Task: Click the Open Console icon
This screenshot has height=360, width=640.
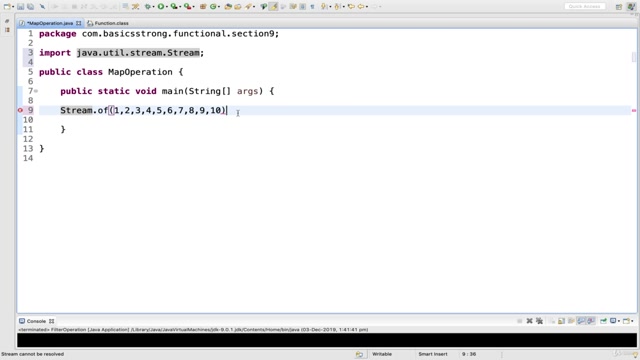Action: coord(626,321)
